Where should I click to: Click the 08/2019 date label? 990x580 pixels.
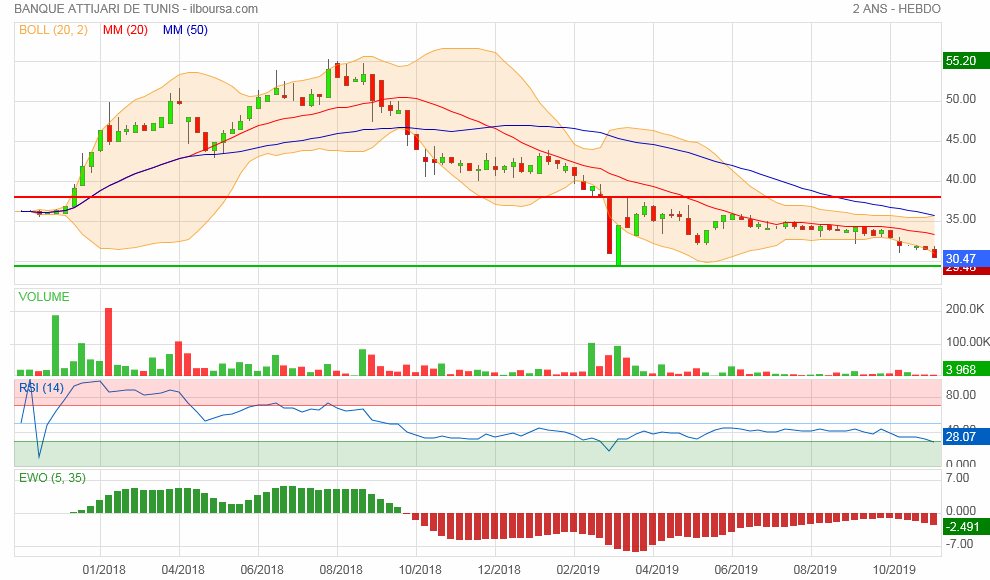(814, 570)
